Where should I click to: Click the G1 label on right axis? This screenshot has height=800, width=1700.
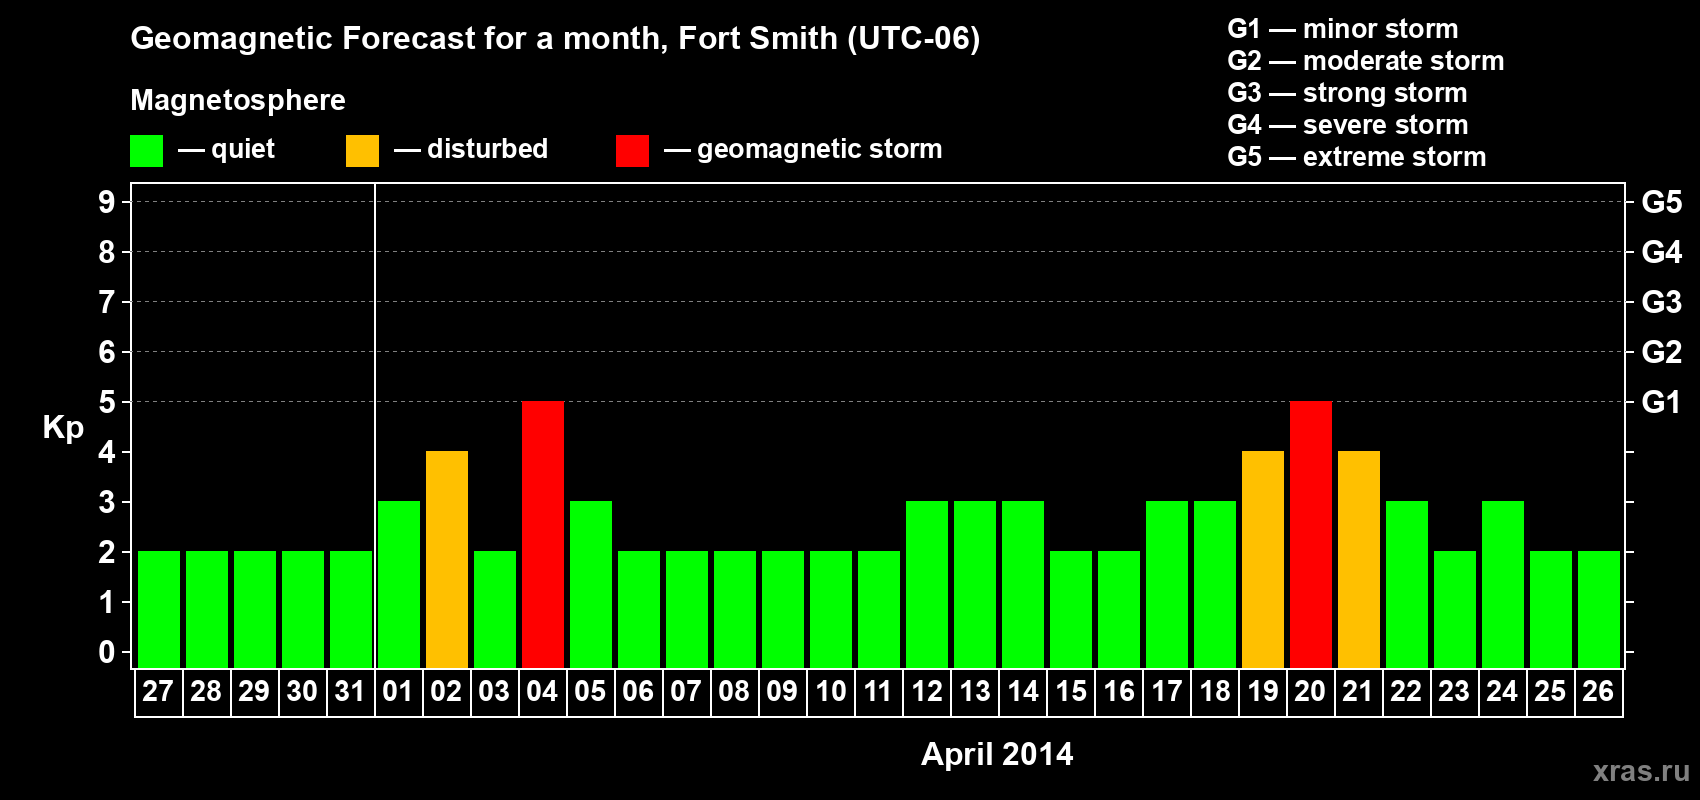click(1662, 402)
